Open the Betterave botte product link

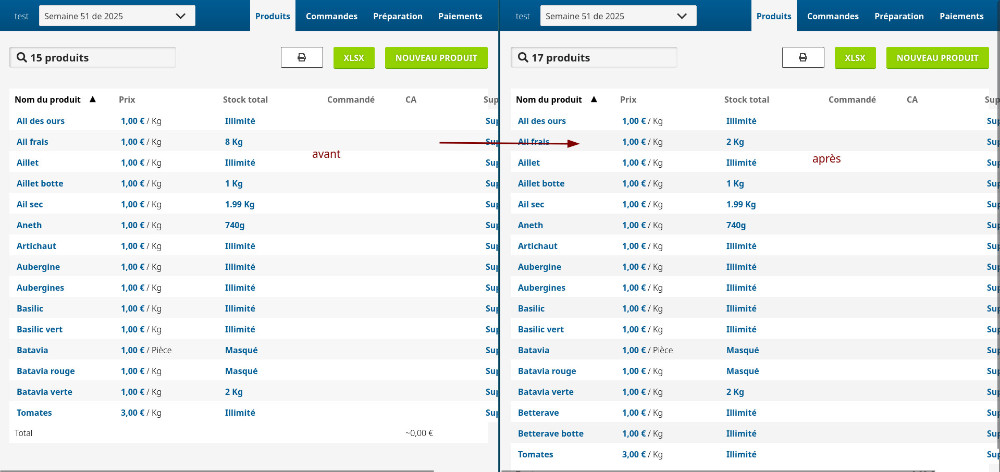click(550, 434)
